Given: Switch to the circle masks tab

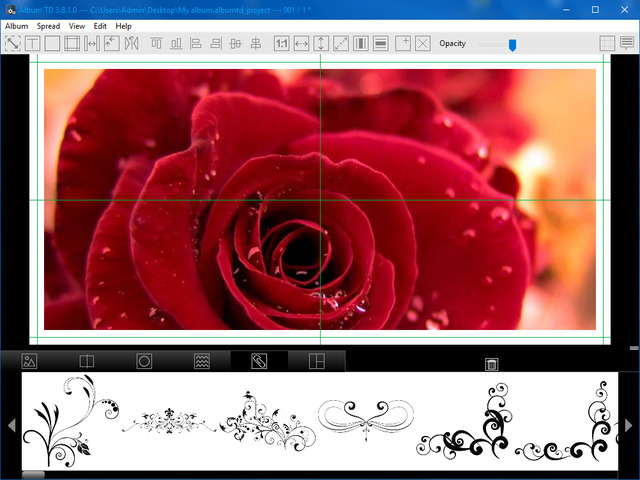Looking at the screenshot, I should coord(144,361).
